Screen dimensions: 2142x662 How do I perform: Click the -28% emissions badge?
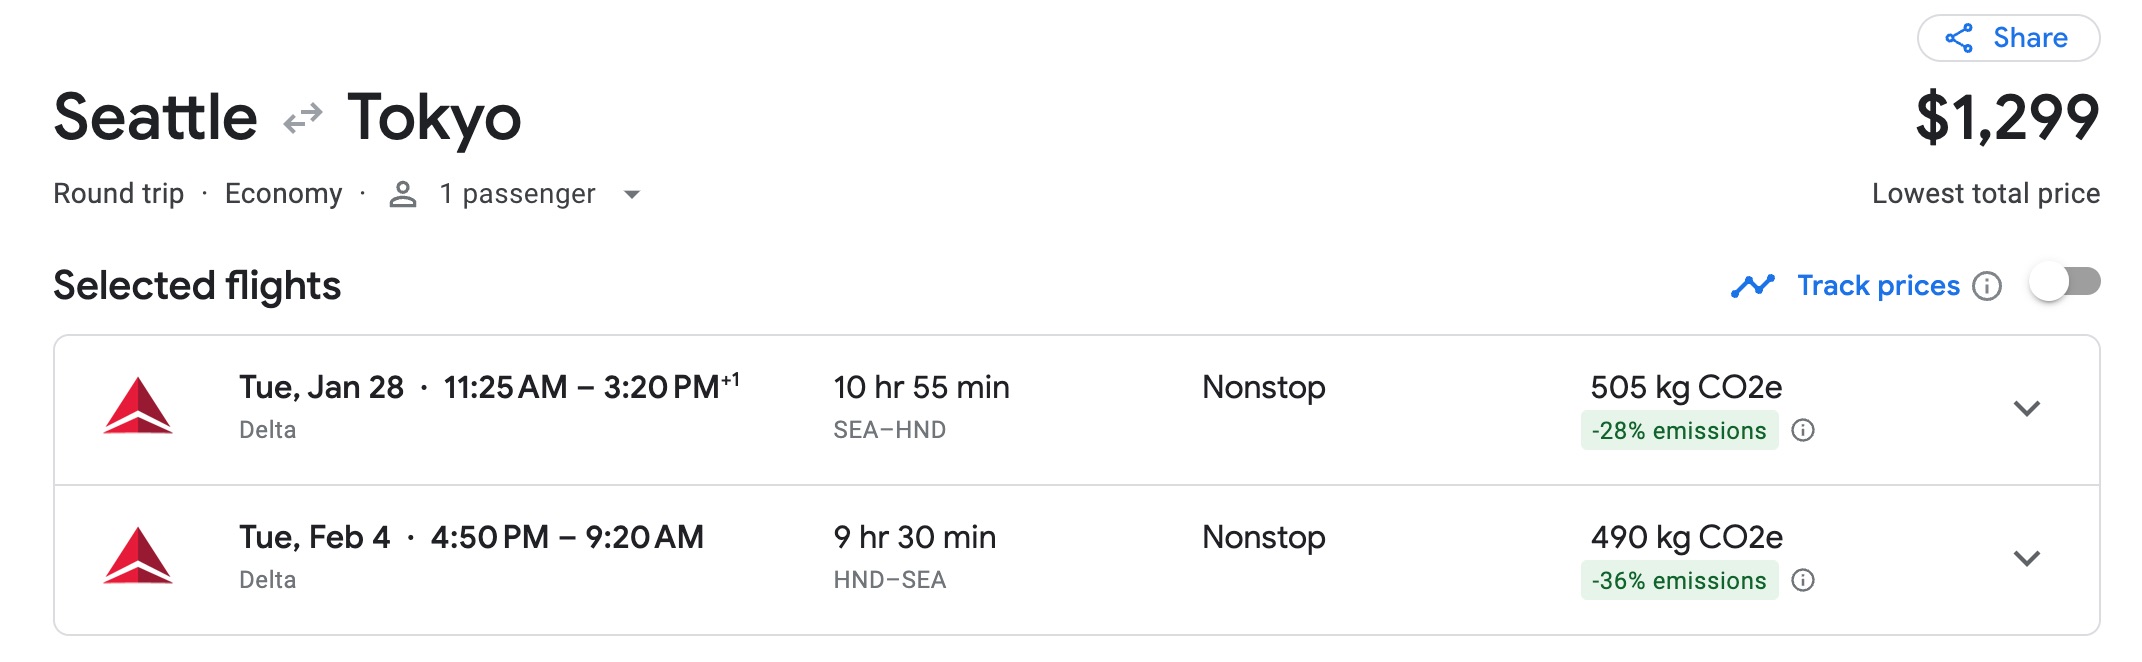[x=1678, y=431]
